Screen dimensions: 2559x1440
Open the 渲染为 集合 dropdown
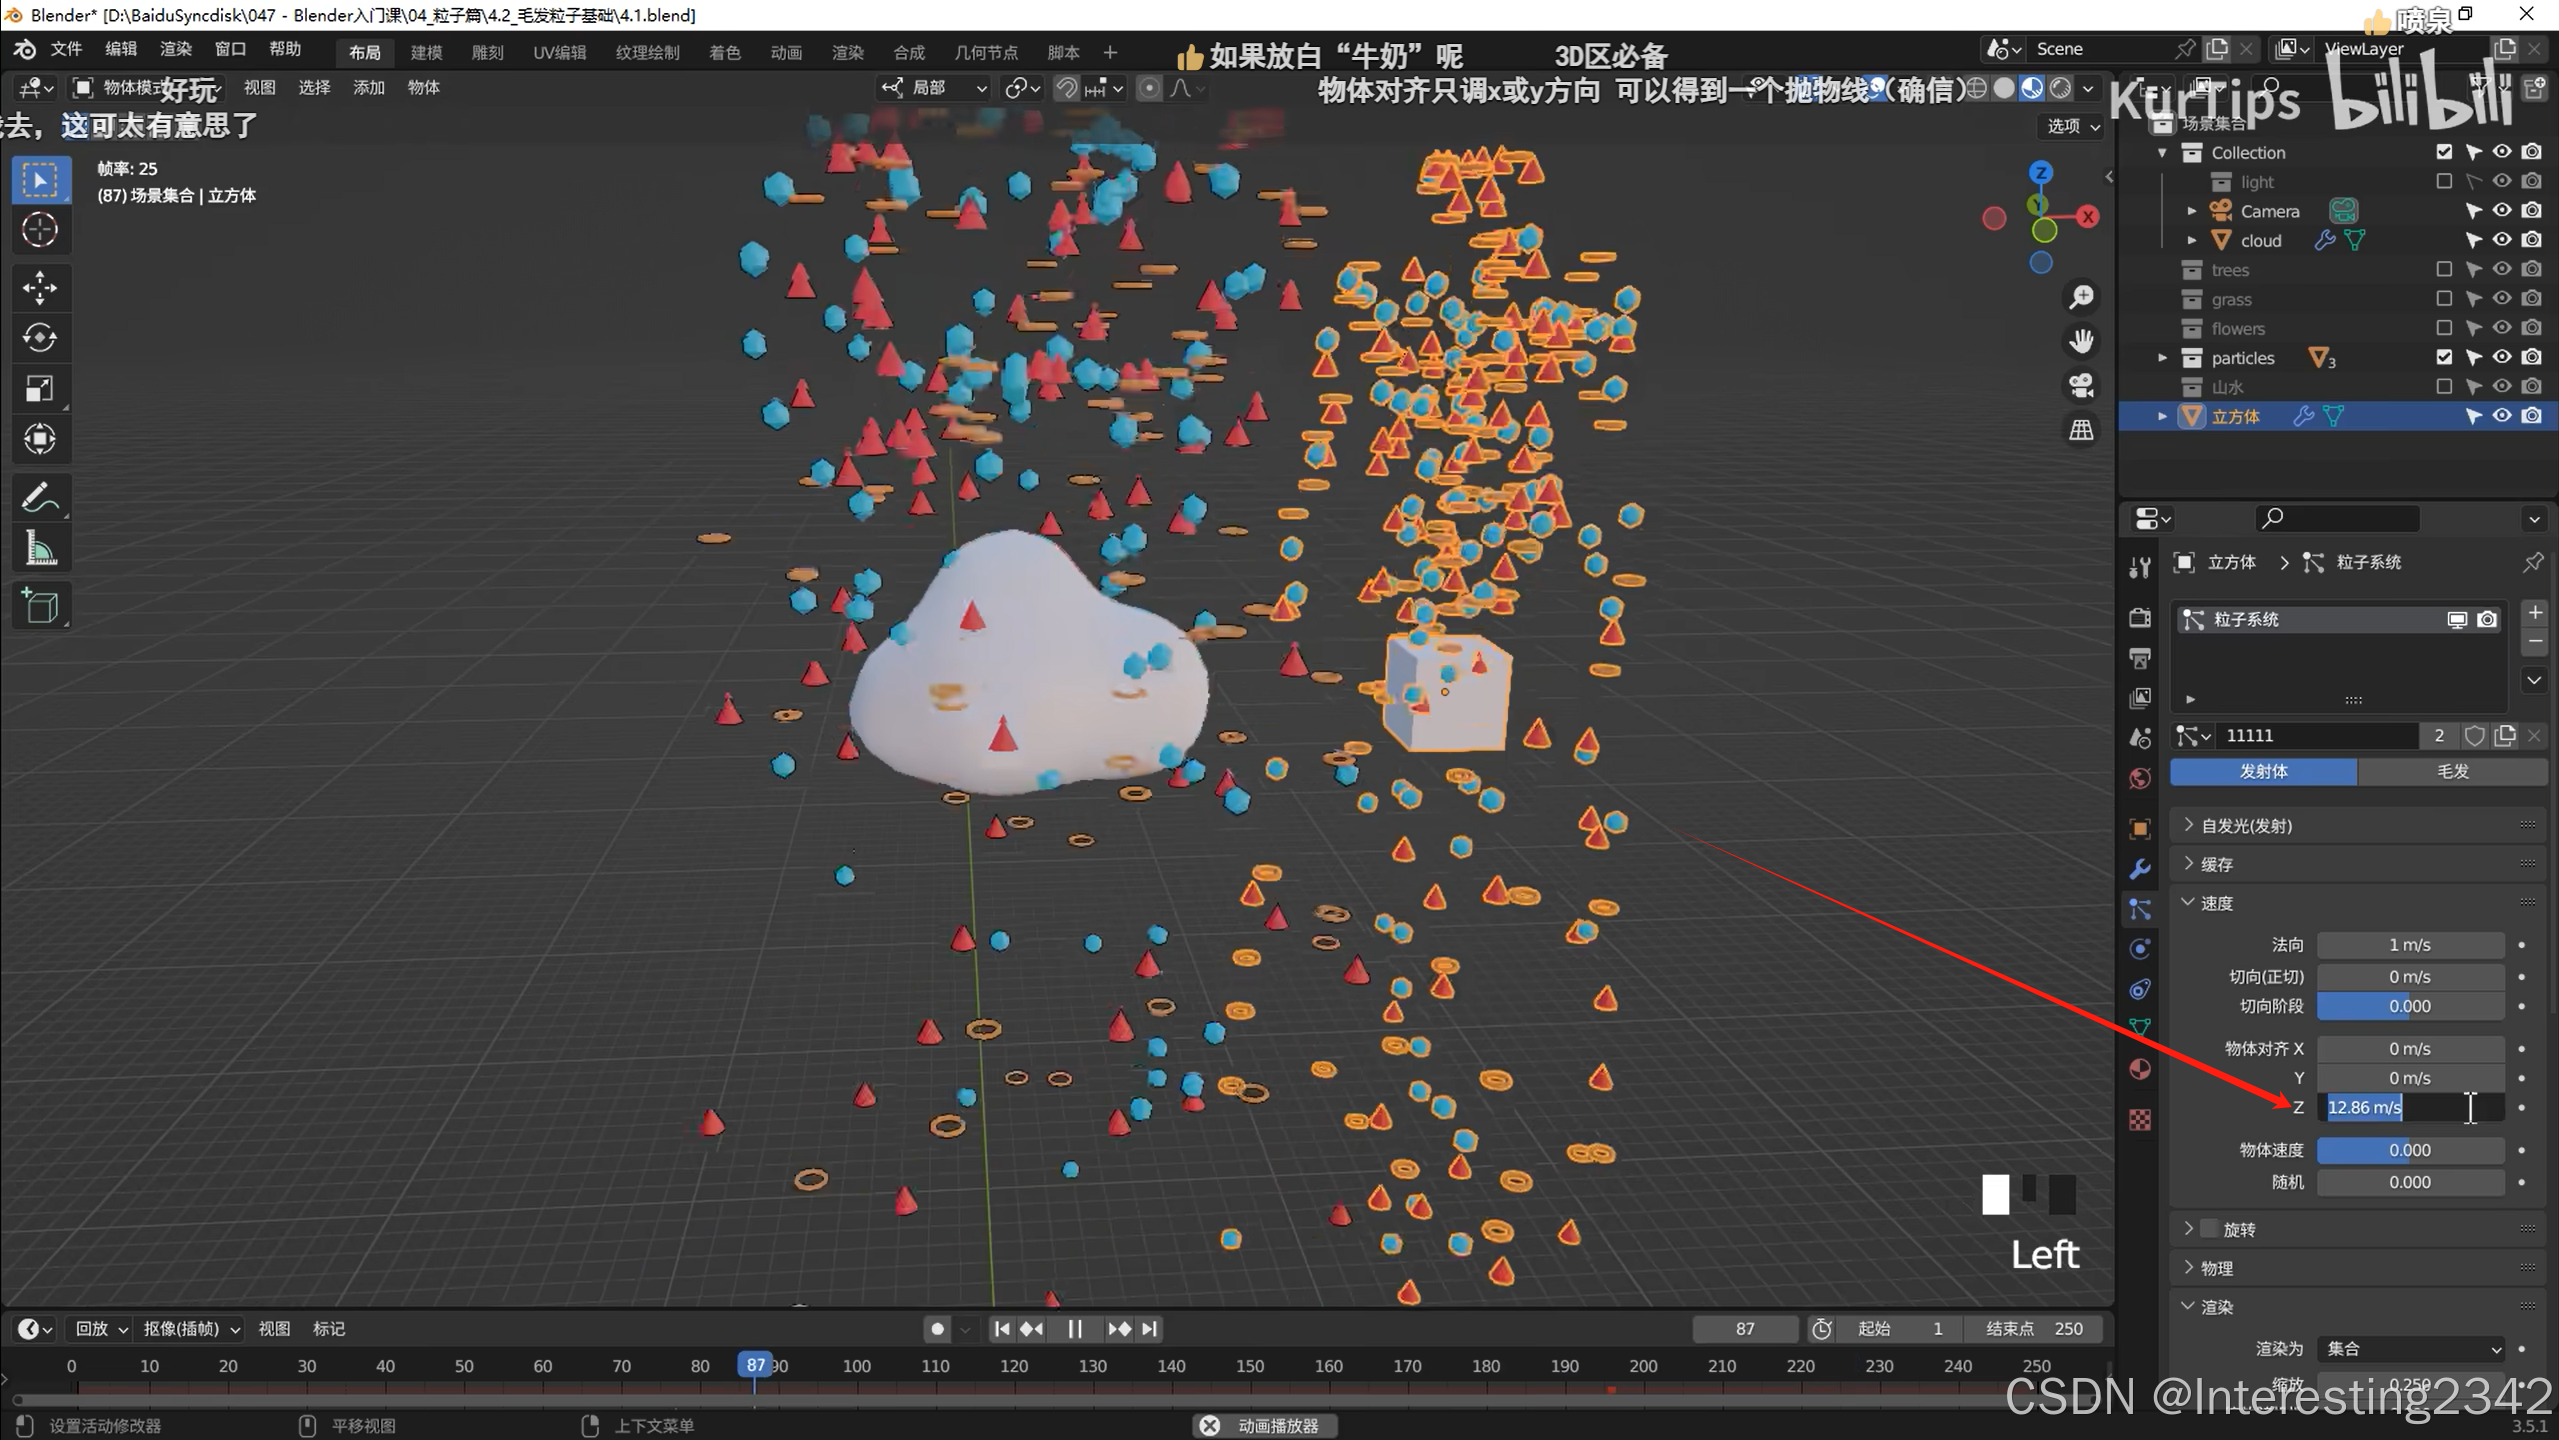[x=2410, y=1348]
